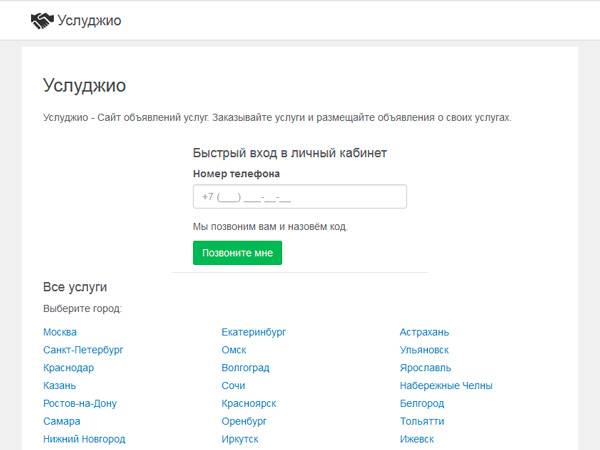Choose the Краснодар city link
Viewport: 600px width, 450px height.
(x=68, y=368)
